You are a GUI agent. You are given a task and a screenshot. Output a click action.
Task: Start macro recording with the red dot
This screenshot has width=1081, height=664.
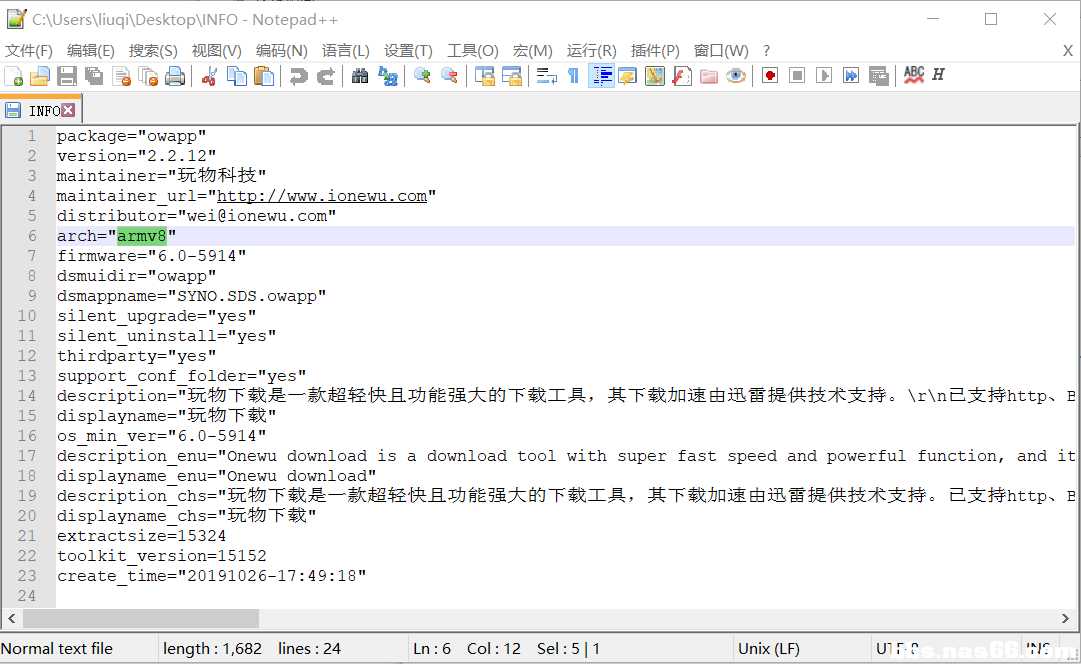click(770, 76)
